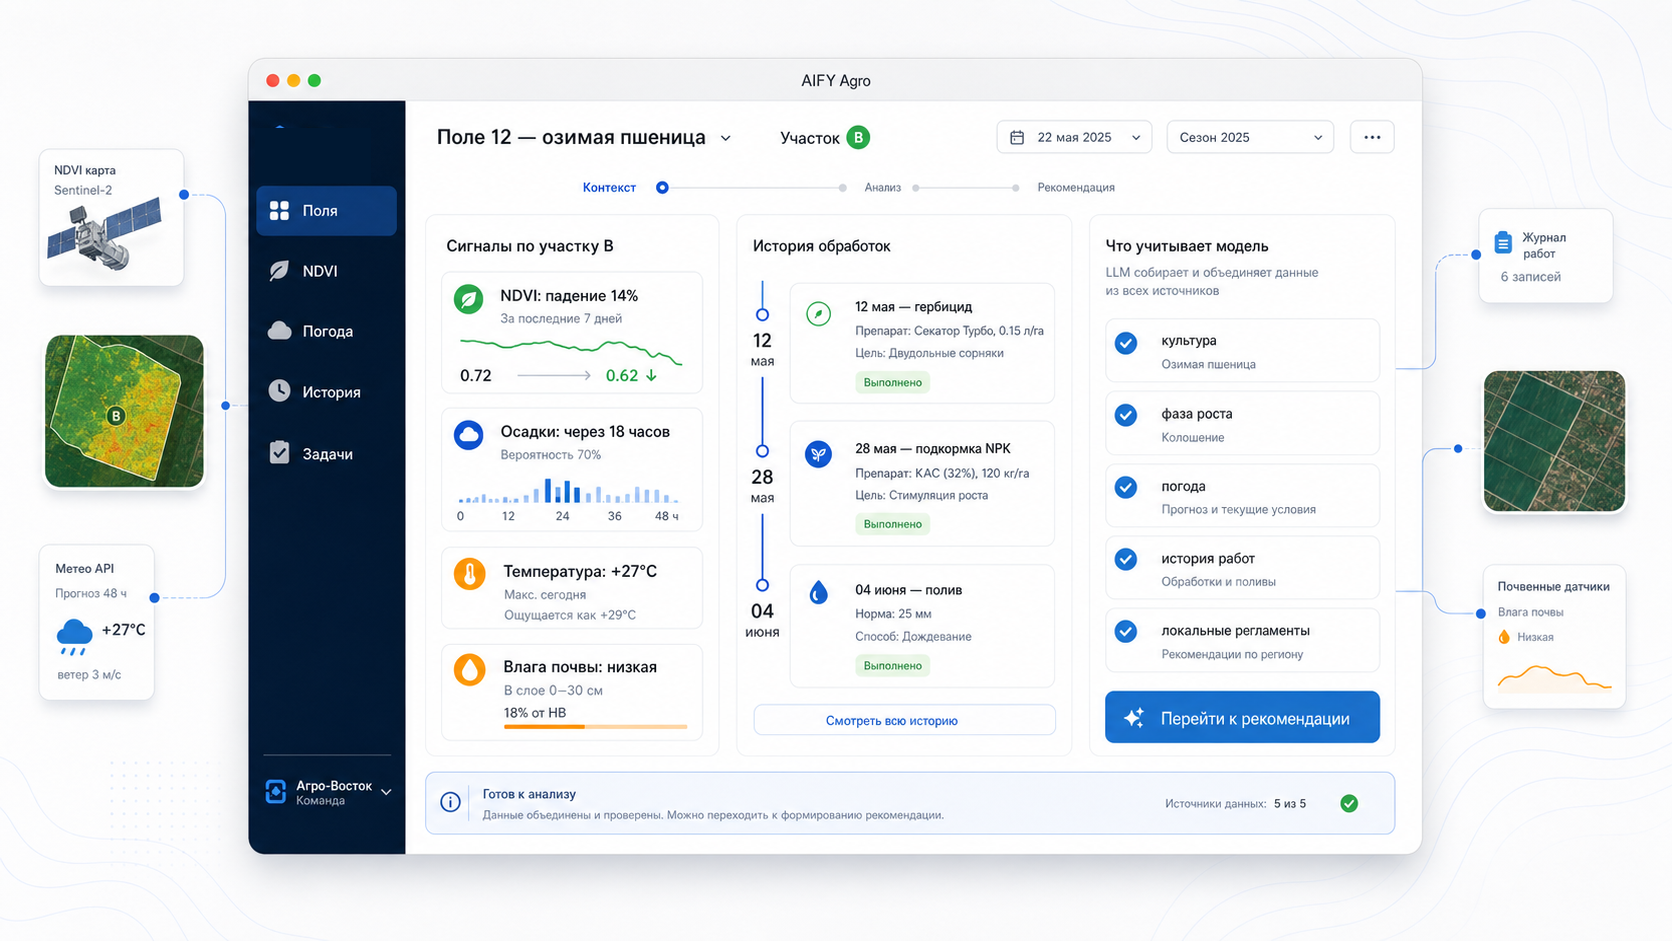
Task: Click the soil moisture 18% progress bar
Action: point(595,727)
